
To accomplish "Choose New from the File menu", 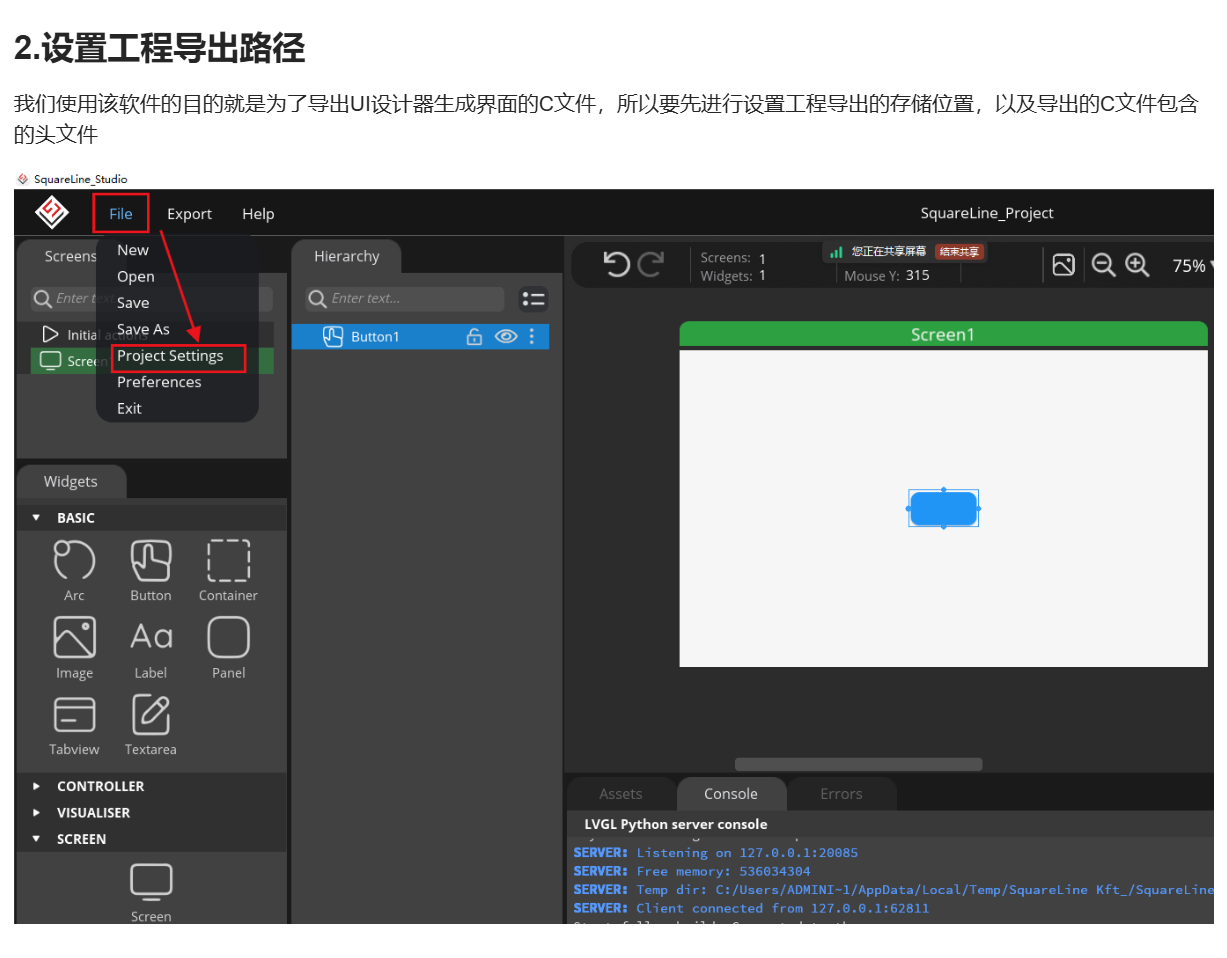I will [133, 250].
